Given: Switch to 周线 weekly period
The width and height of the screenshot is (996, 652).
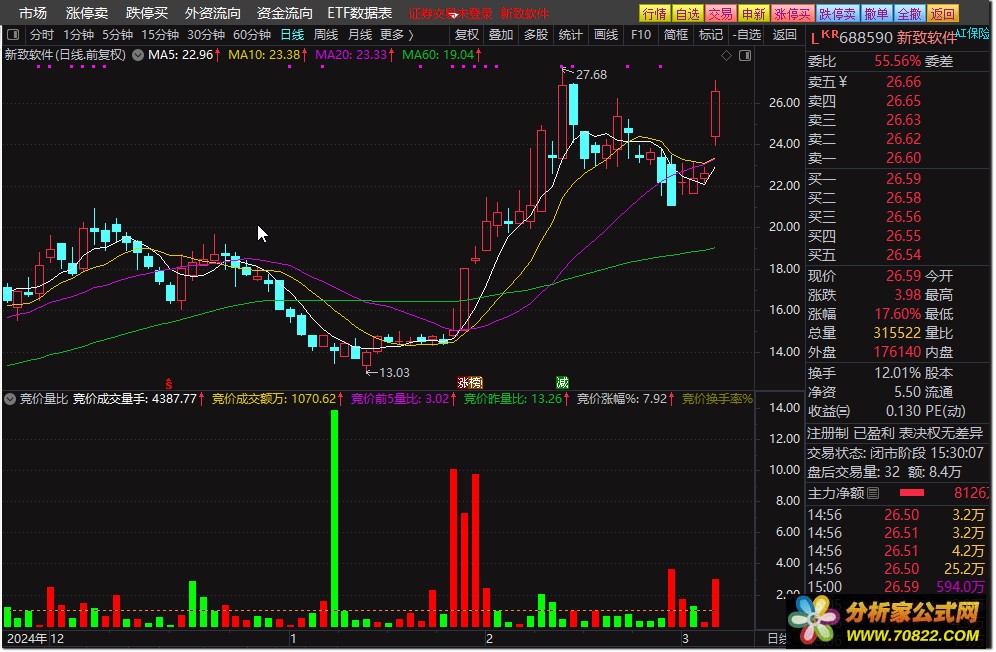Looking at the screenshot, I should click(x=326, y=34).
